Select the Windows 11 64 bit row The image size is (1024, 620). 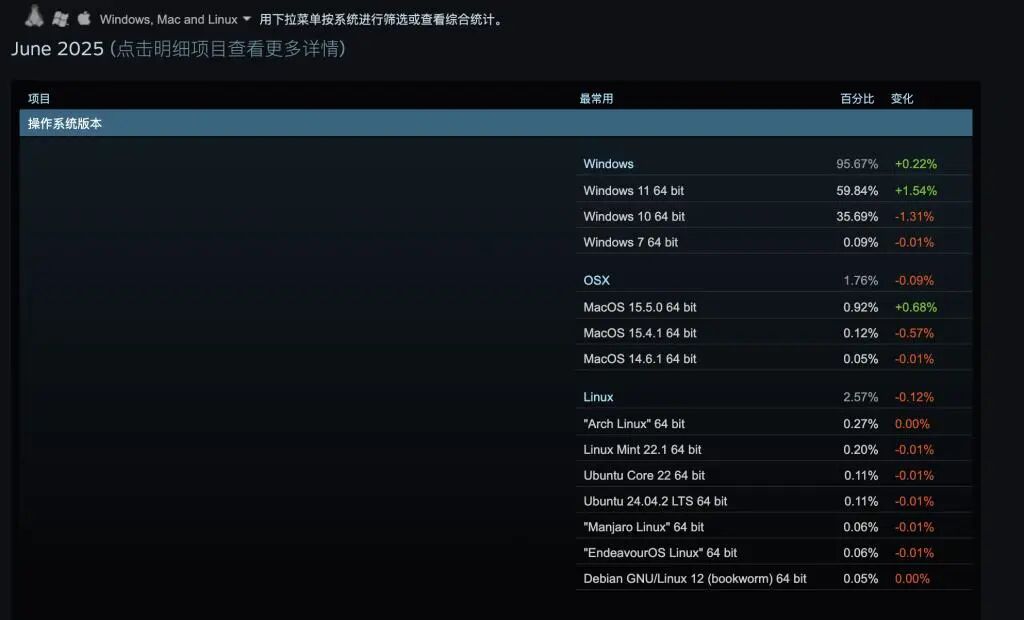[x=774, y=191]
